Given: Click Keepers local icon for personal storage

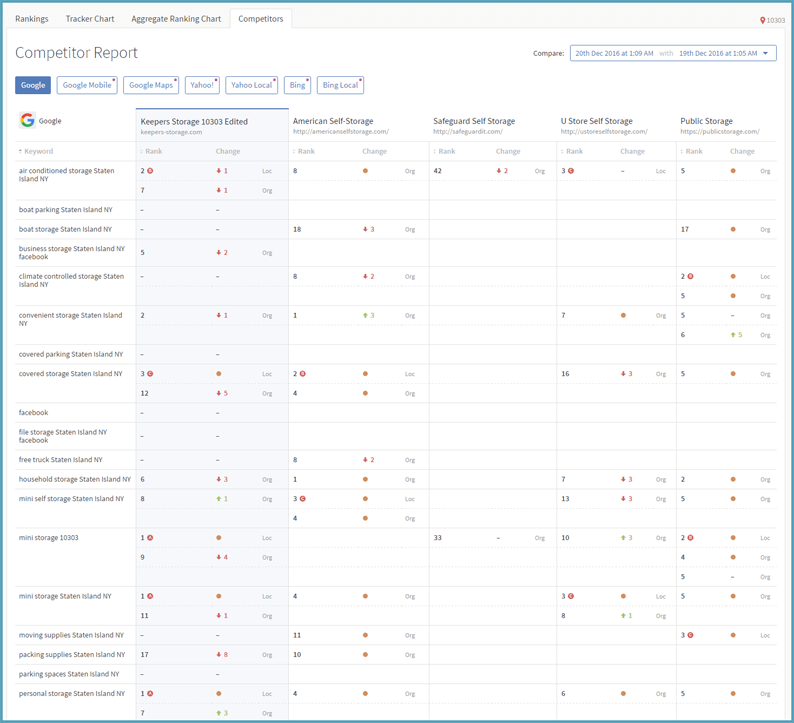Looking at the screenshot, I should click(150, 694).
